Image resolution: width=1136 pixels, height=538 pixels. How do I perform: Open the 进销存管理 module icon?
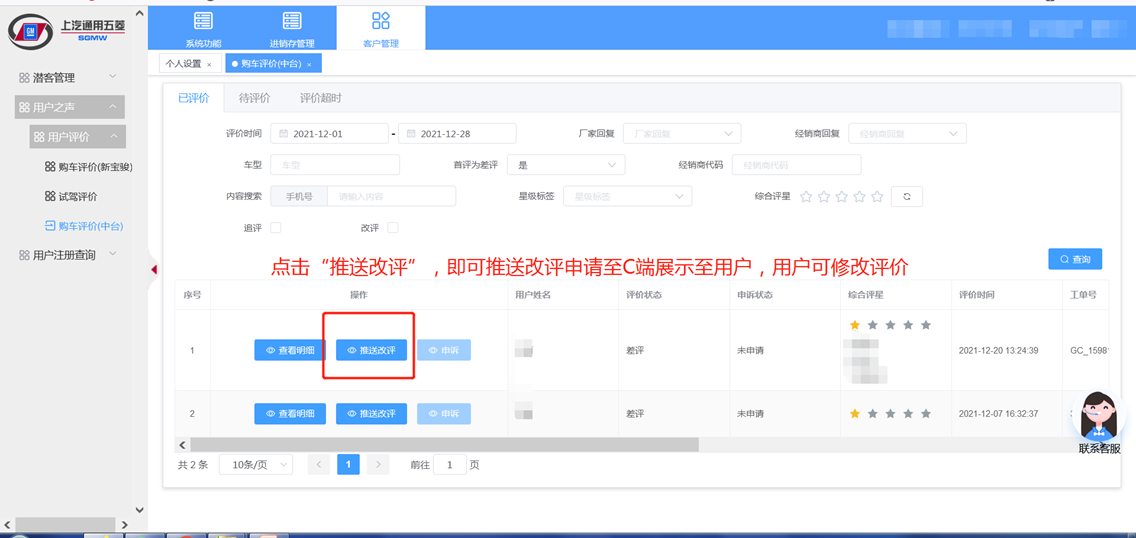pos(291,21)
